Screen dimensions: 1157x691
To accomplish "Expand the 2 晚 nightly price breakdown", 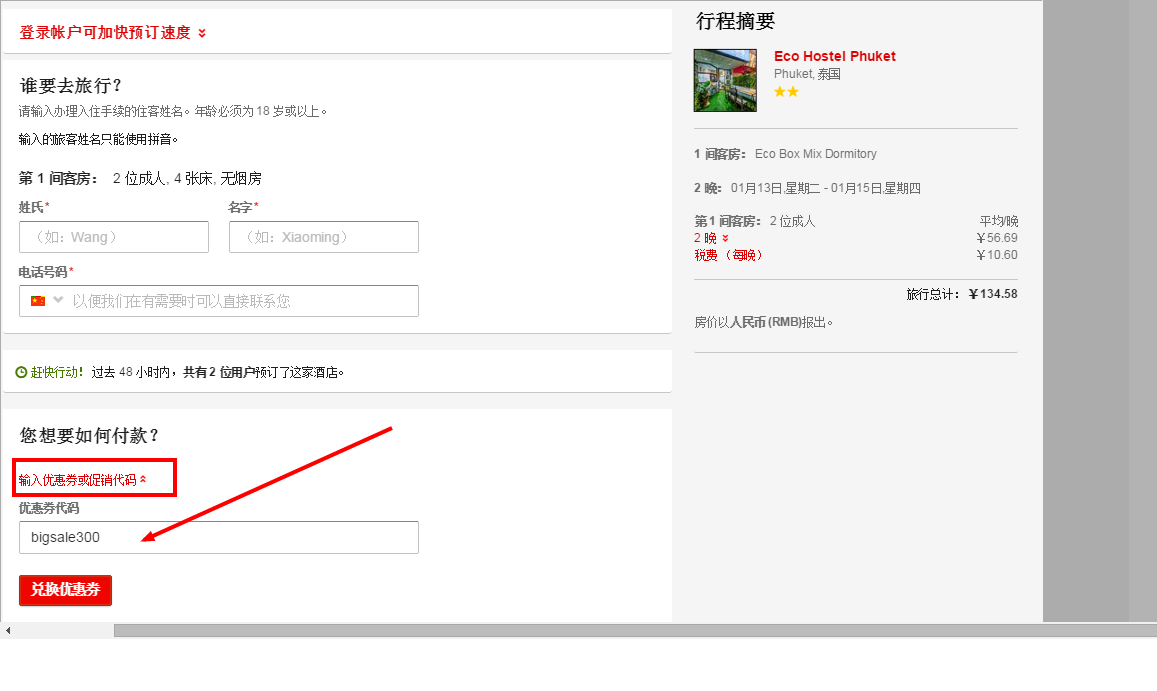I will pyautogui.click(x=711, y=238).
